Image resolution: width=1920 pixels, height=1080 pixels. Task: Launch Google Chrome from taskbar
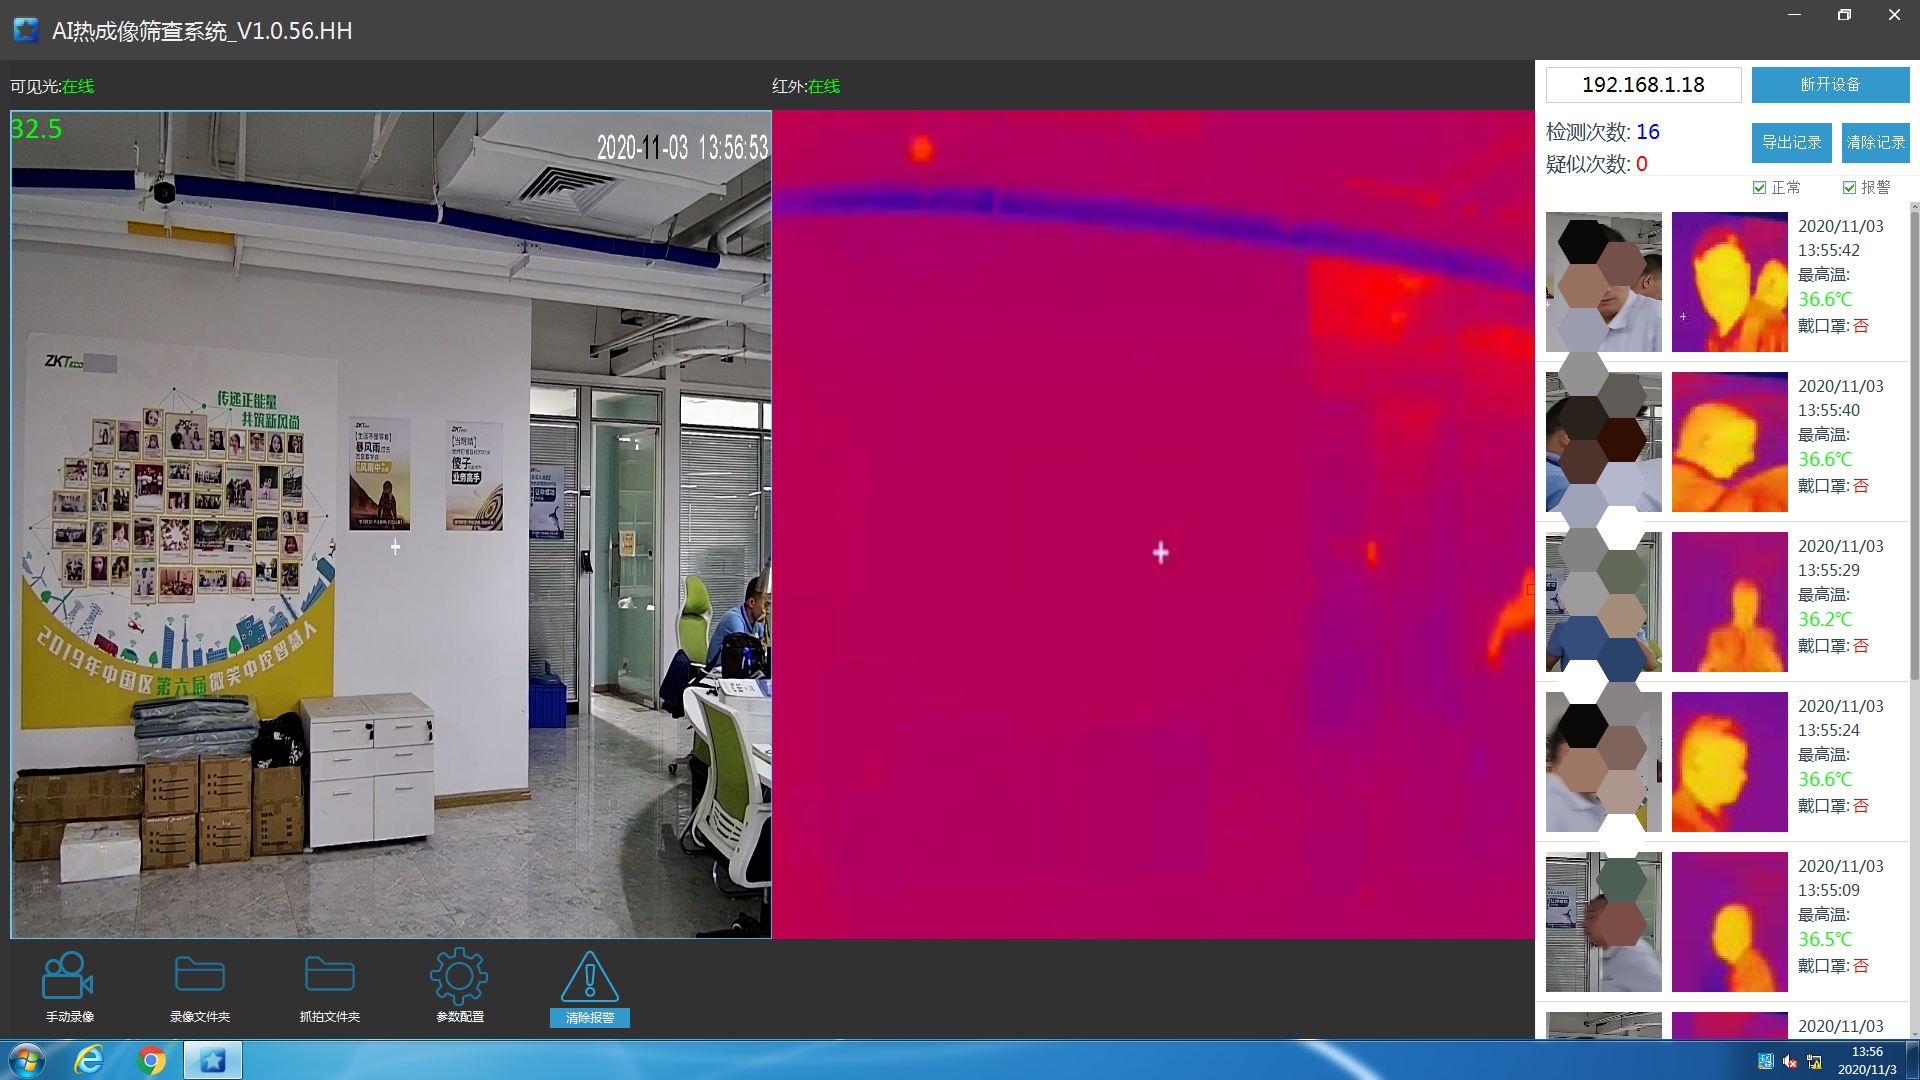(151, 1060)
